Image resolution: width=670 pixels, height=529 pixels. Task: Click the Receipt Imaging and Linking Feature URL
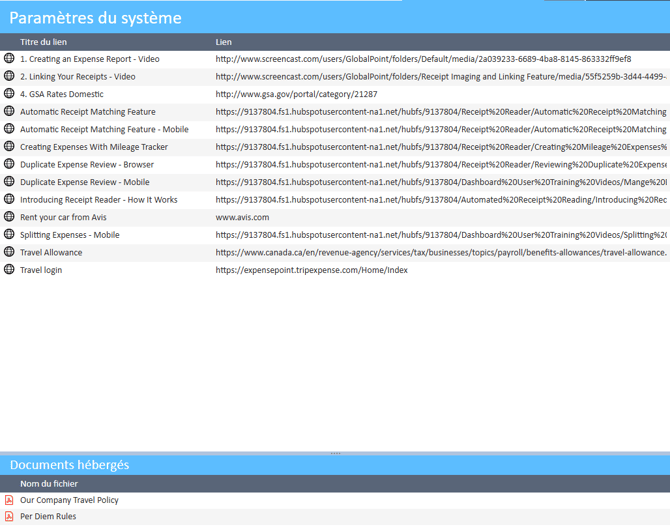pyautogui.click(x=441, y=76)
